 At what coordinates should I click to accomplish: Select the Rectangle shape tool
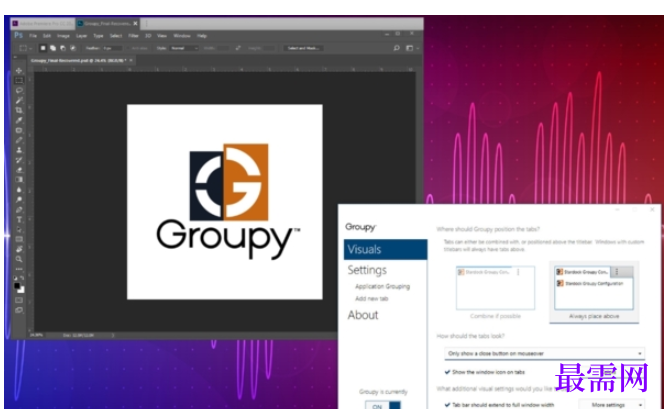(19, 239)
